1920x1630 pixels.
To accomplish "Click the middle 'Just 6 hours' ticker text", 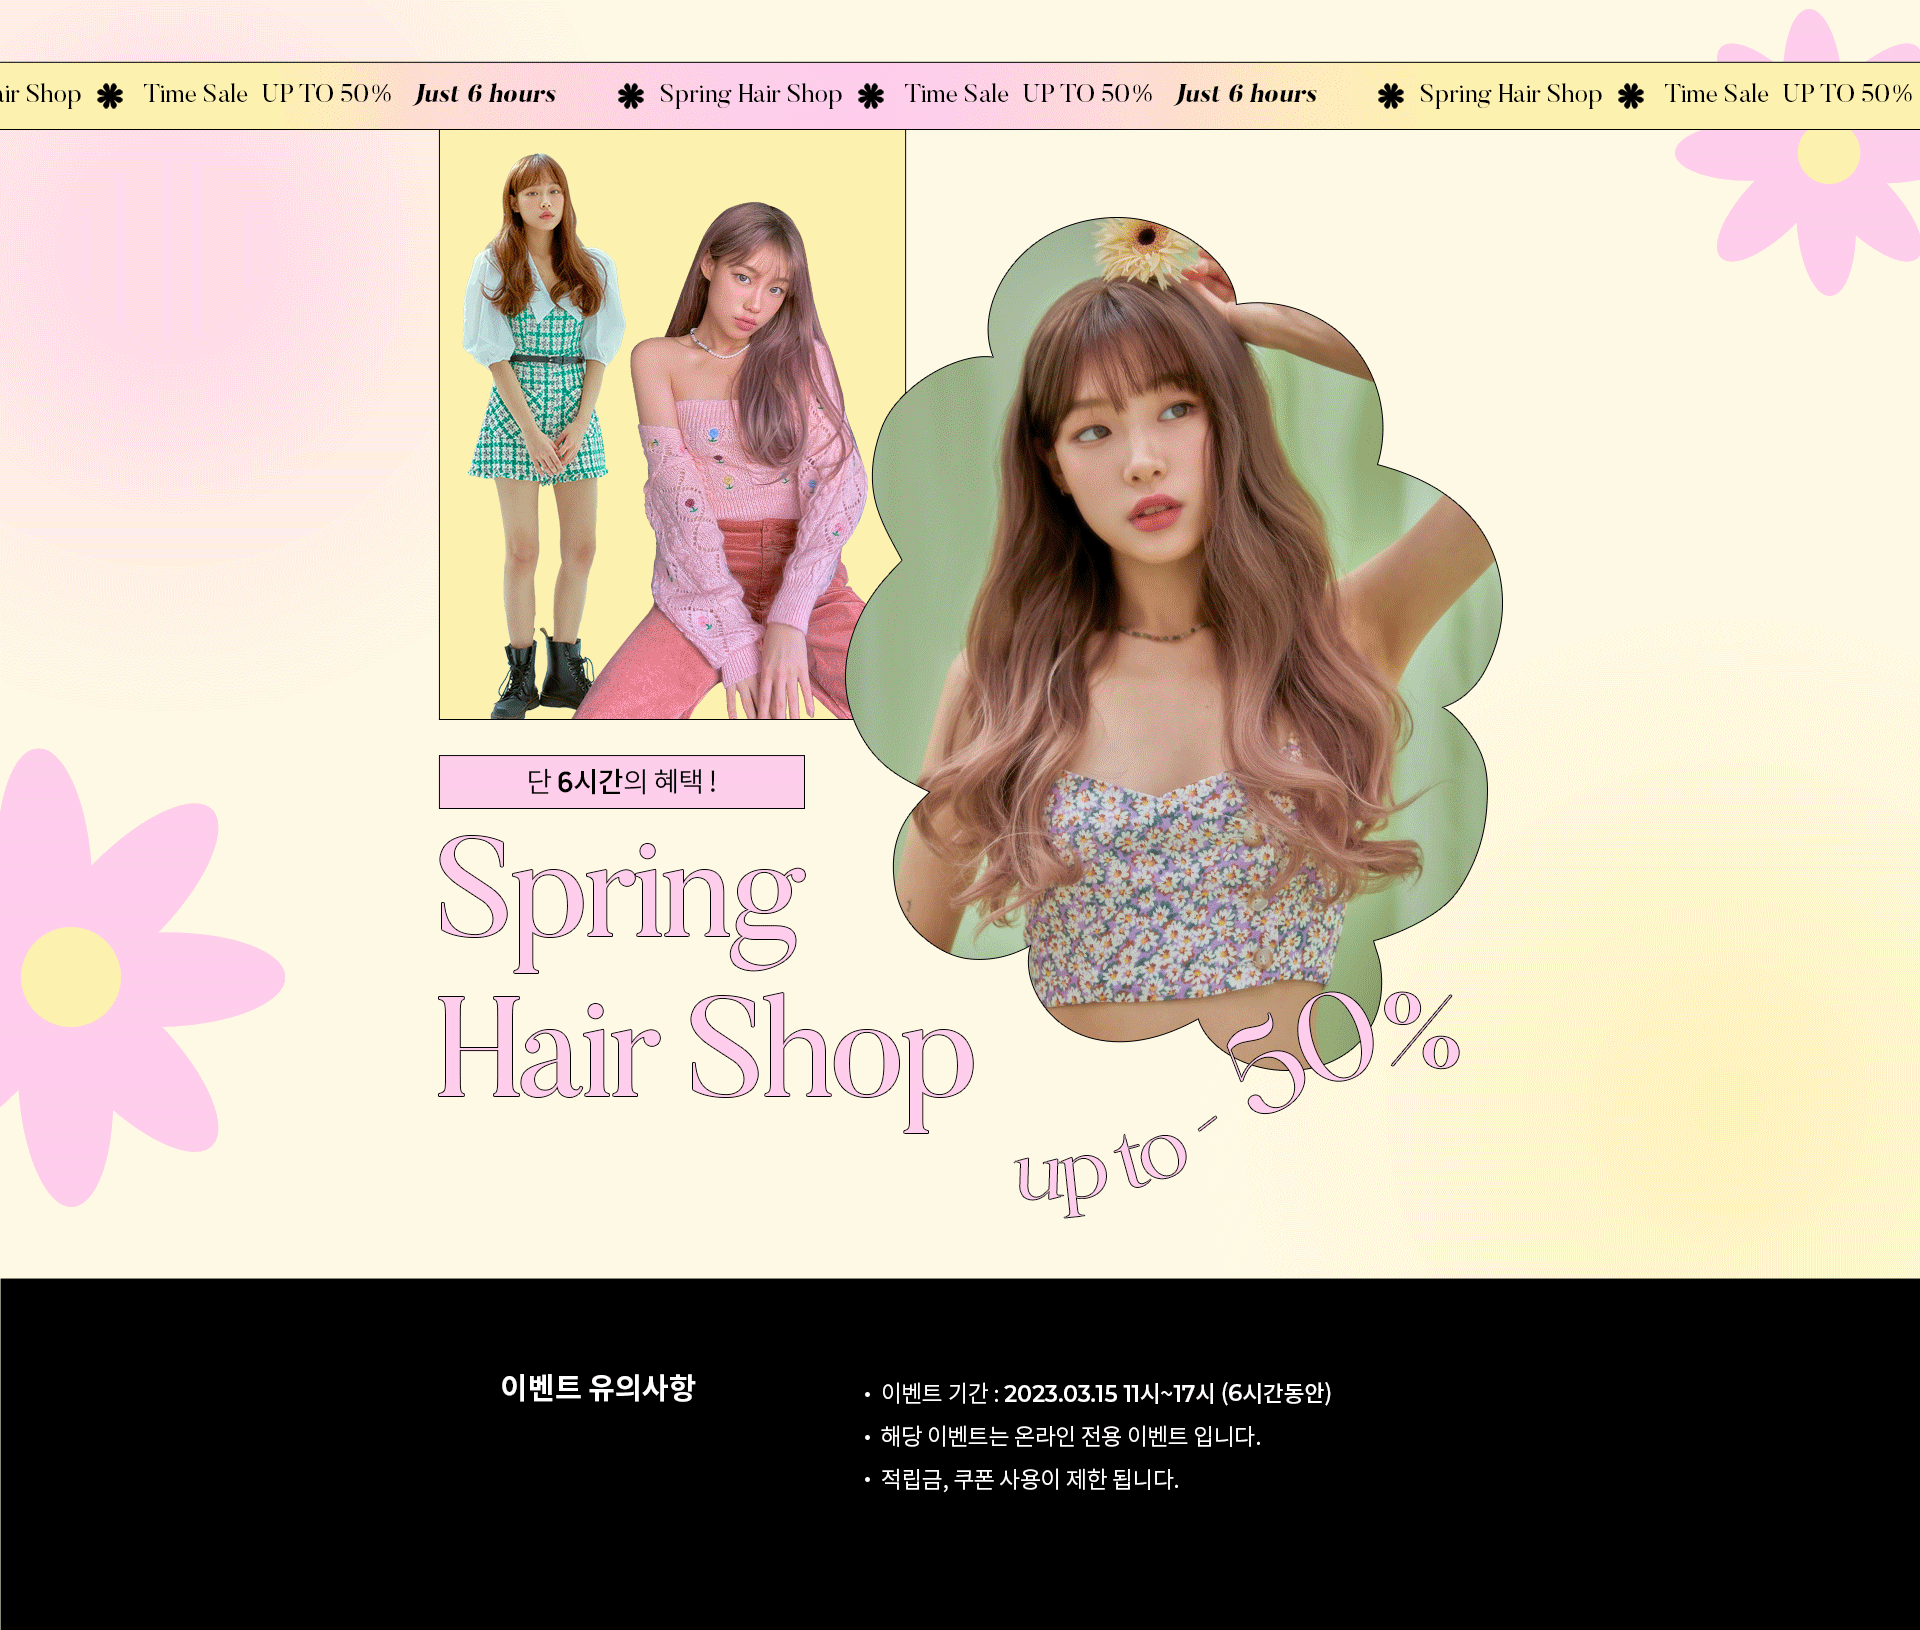I will coord(1246,94).
